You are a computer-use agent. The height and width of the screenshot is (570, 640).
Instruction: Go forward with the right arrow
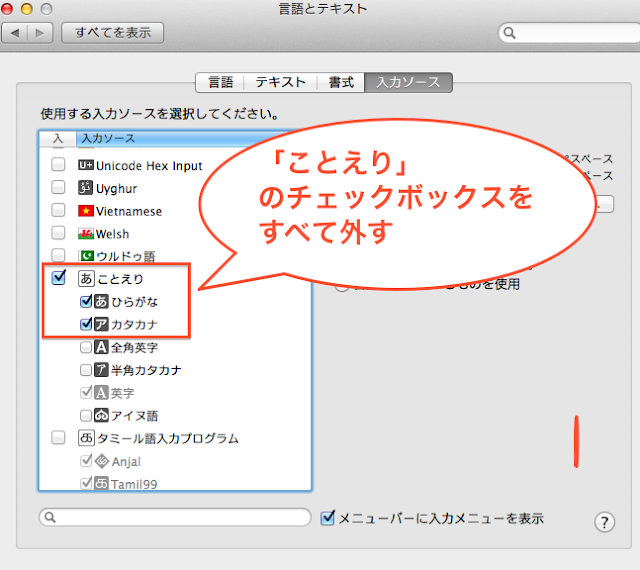coord(40,33)
